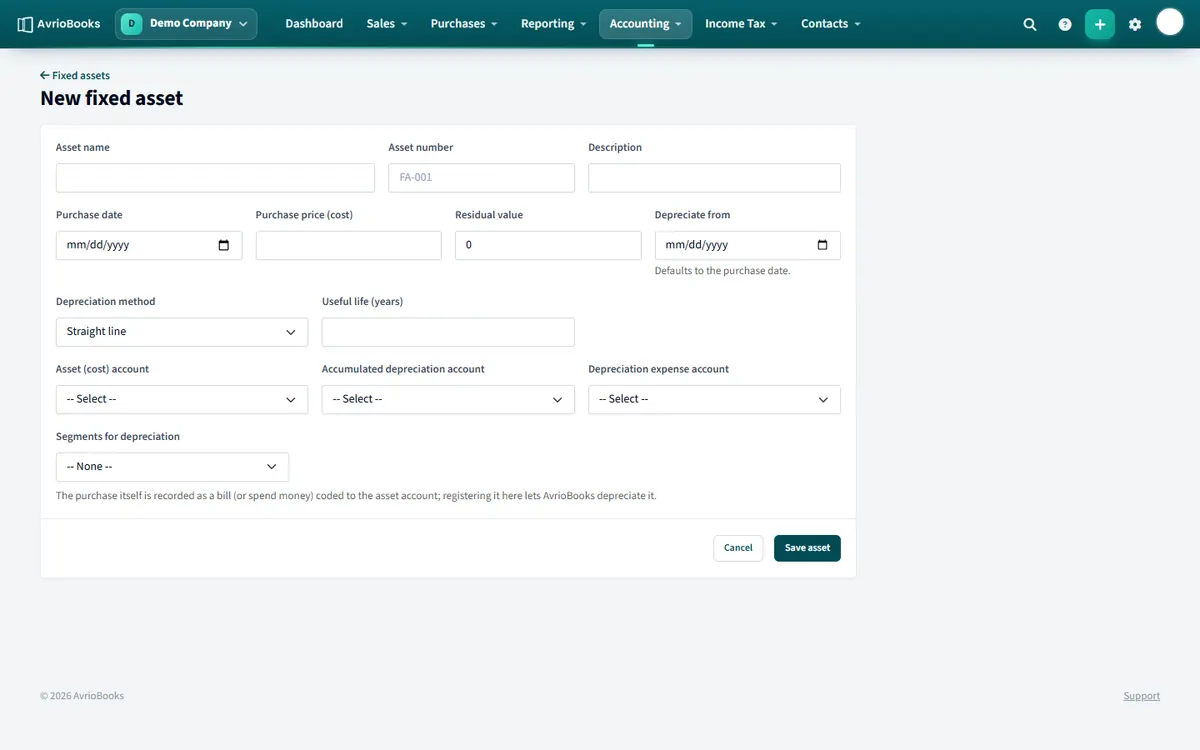
Task: Focus the Useful life (years) field
Action: pos(448,332)
